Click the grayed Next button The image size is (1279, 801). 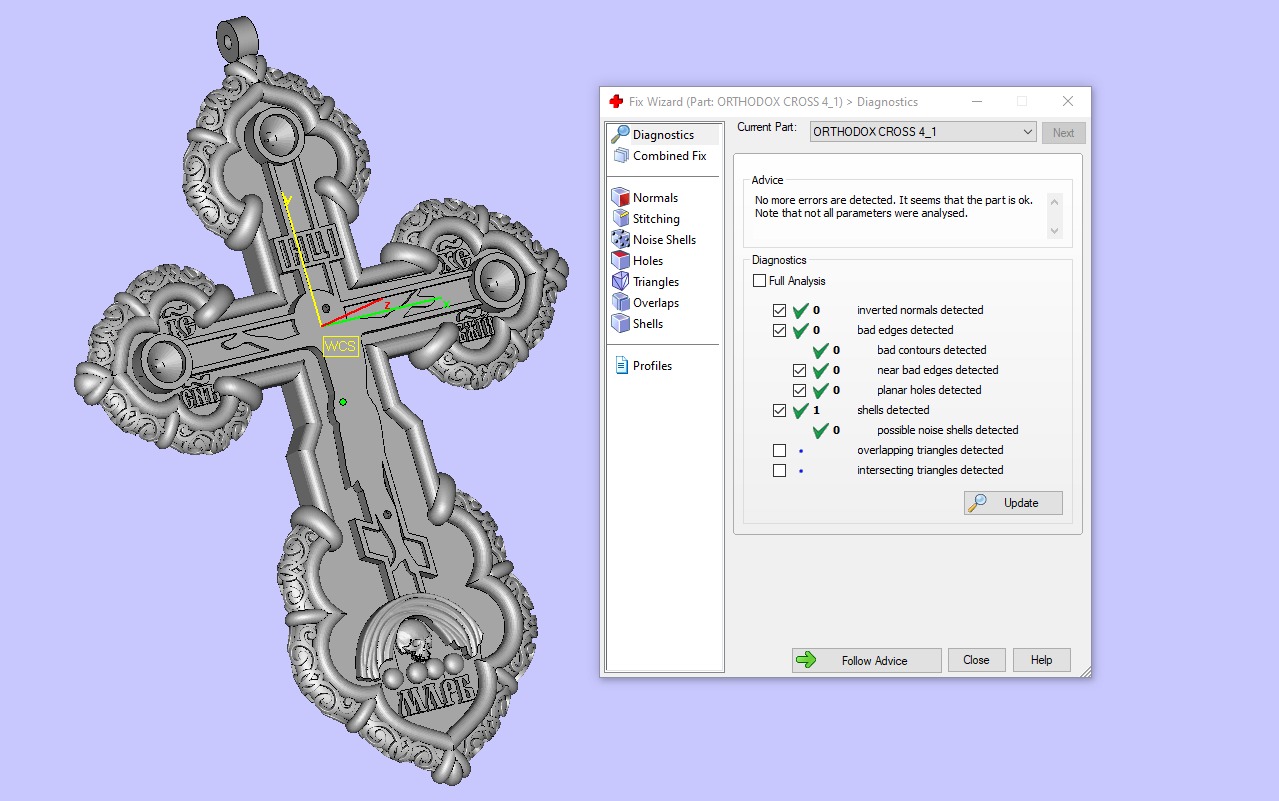coord(1063,132)
